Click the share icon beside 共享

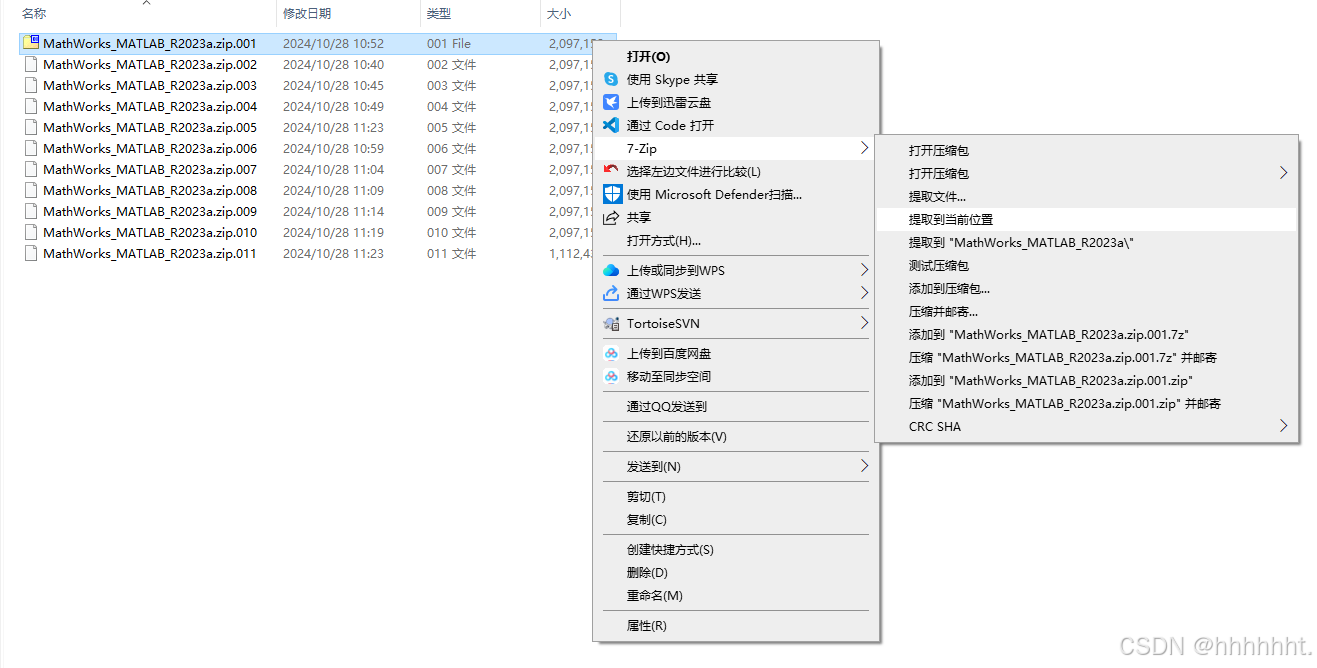[611, 217]
